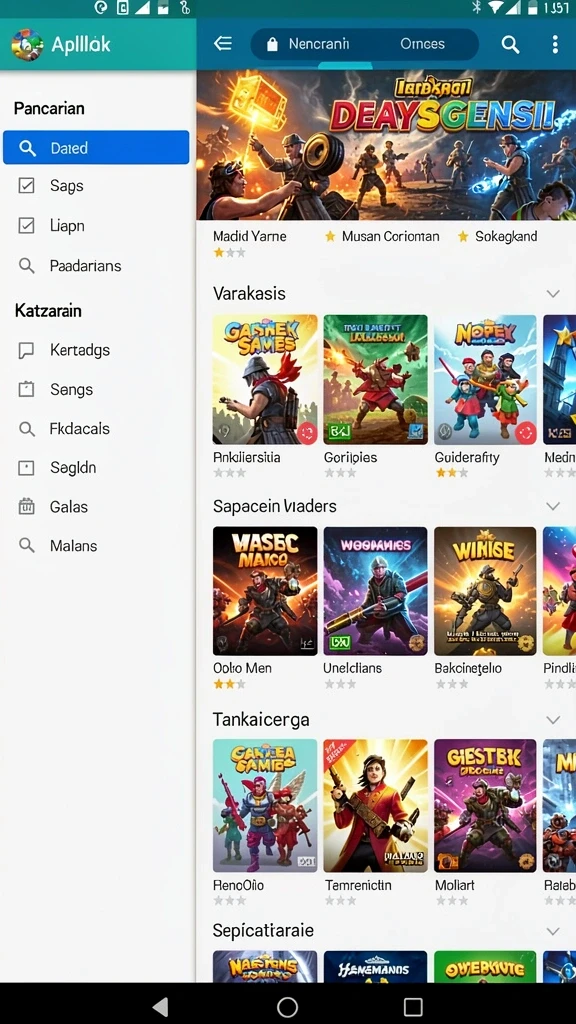Image resolution: width=576 pixels, height=1024 pixels.
Task: Open the three-dot overflow menu
Action: coord(554,44)
